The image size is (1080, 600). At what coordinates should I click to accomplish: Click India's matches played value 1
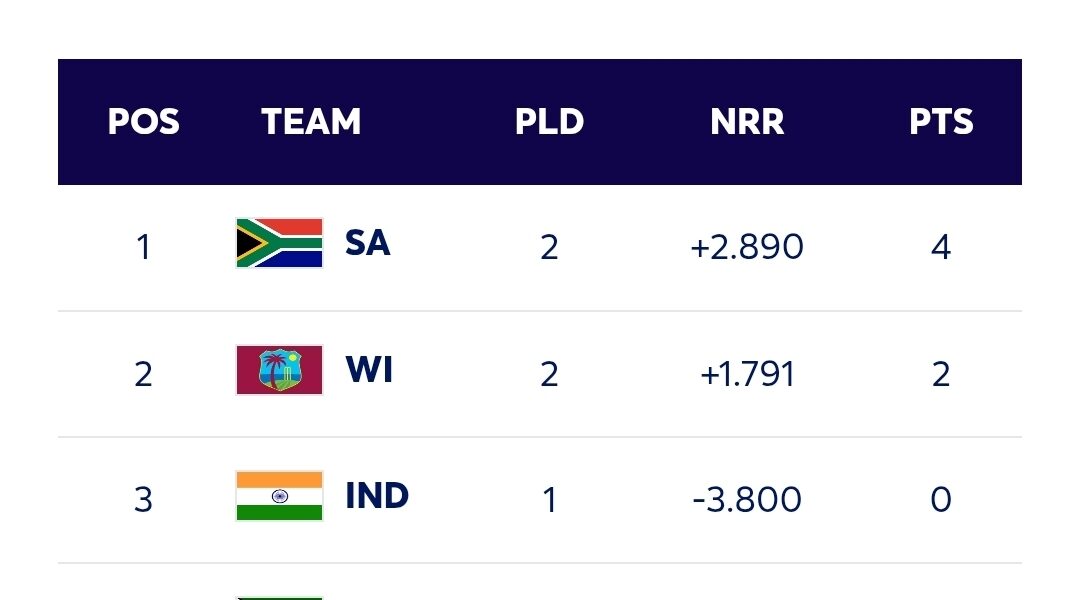[549, 499]
